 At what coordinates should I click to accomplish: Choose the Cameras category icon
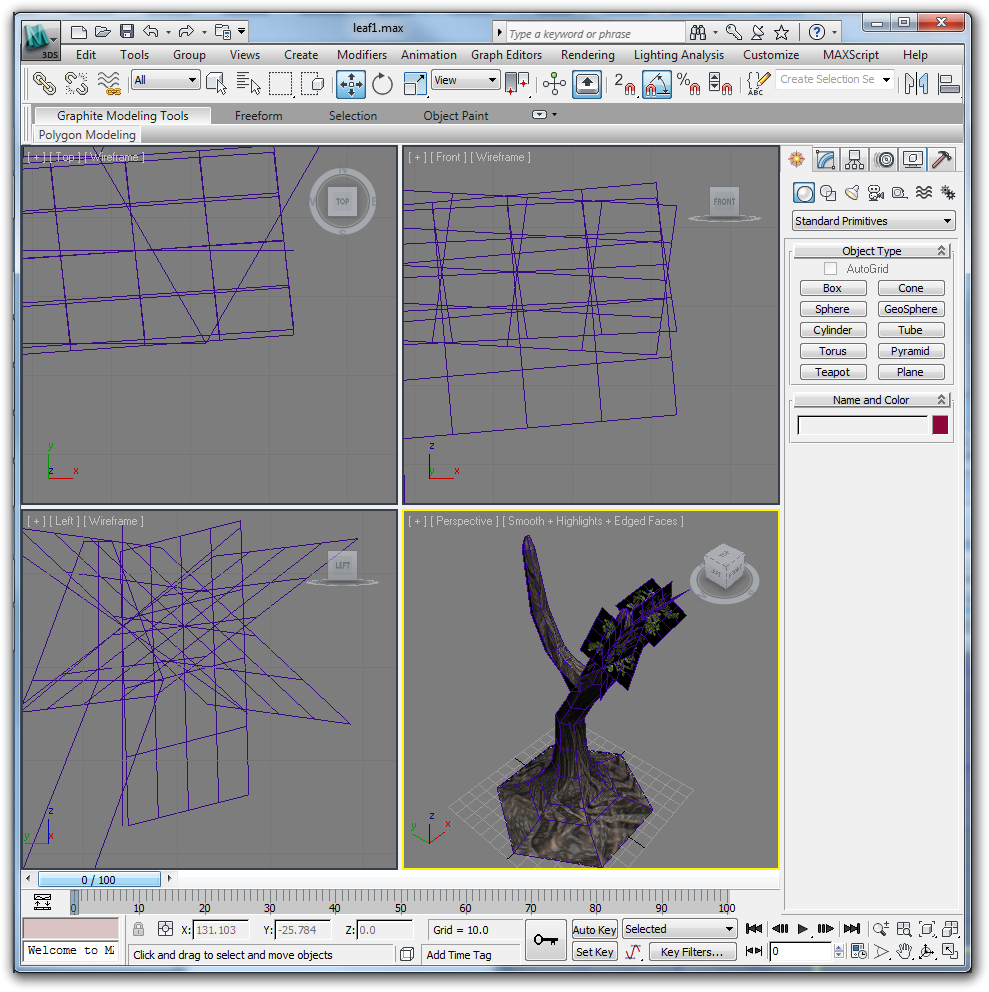point(875,193)
